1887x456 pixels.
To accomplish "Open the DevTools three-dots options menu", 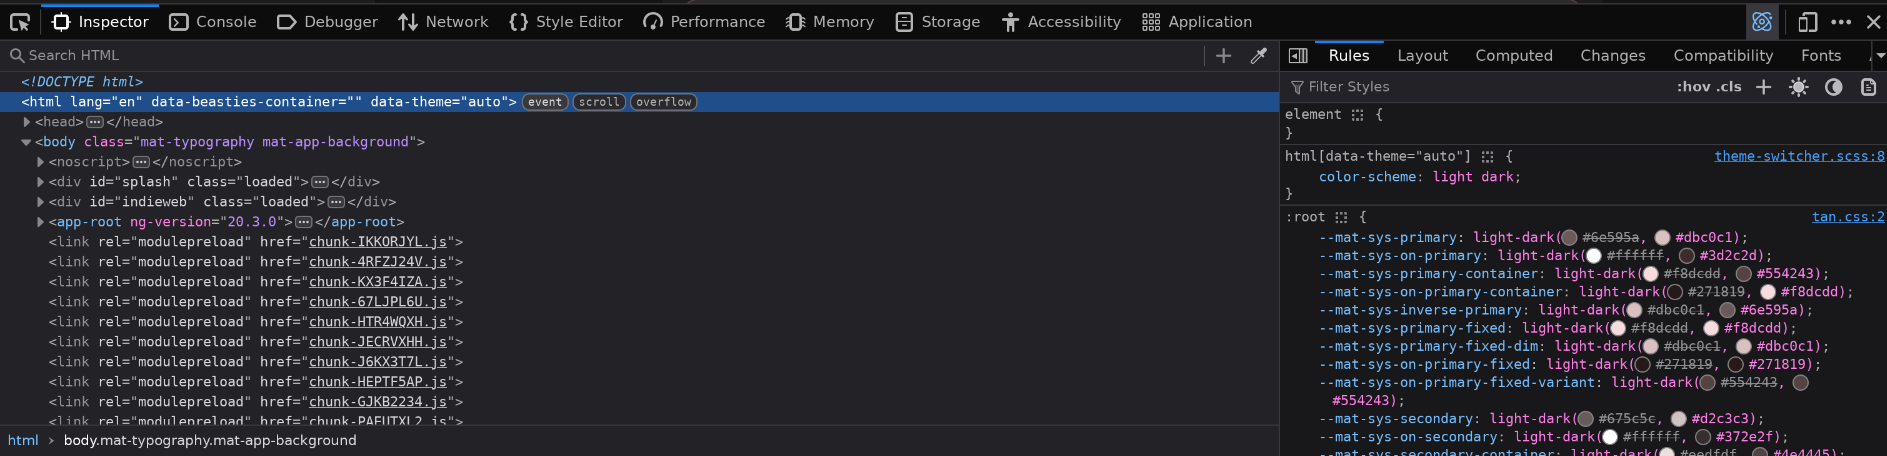I will [x=1841, y=21].
